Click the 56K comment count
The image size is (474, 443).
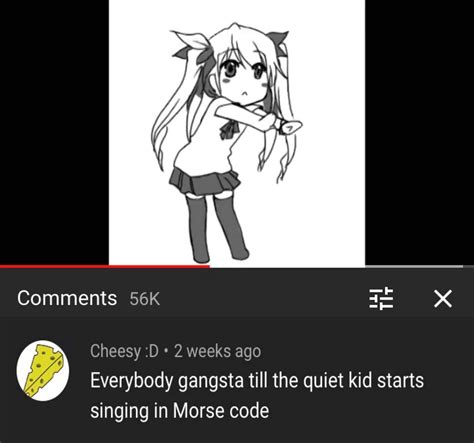145,299
